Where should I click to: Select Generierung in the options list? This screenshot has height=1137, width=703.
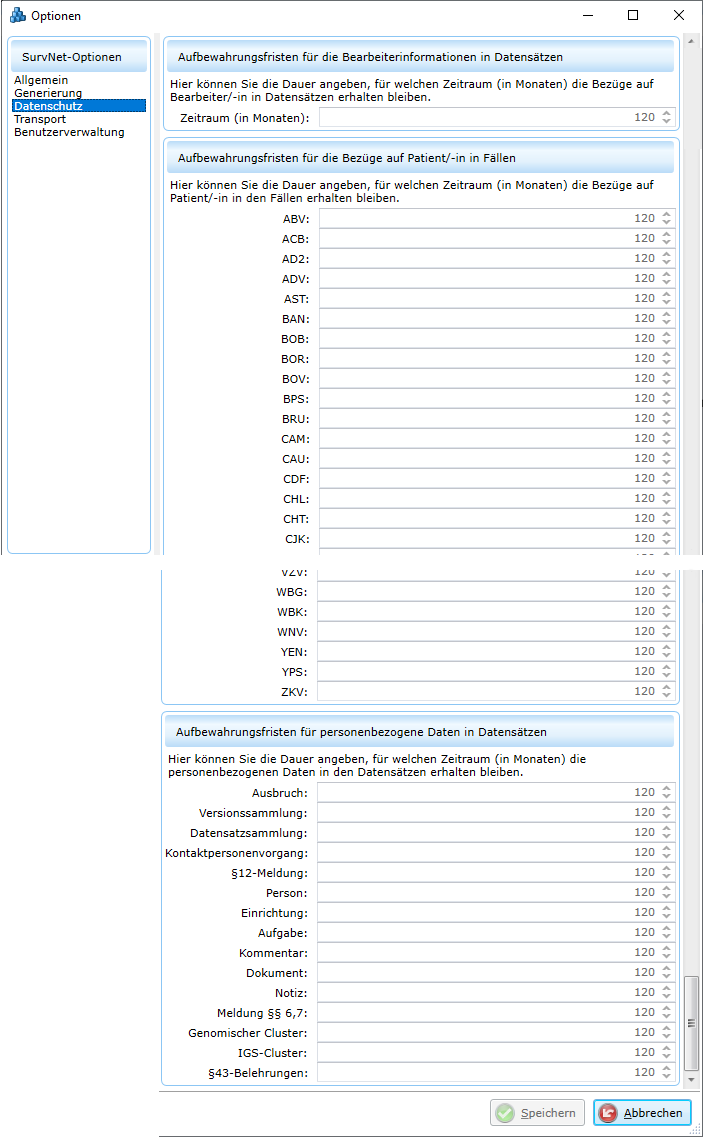pyautogui.click(x=48, y=93)
